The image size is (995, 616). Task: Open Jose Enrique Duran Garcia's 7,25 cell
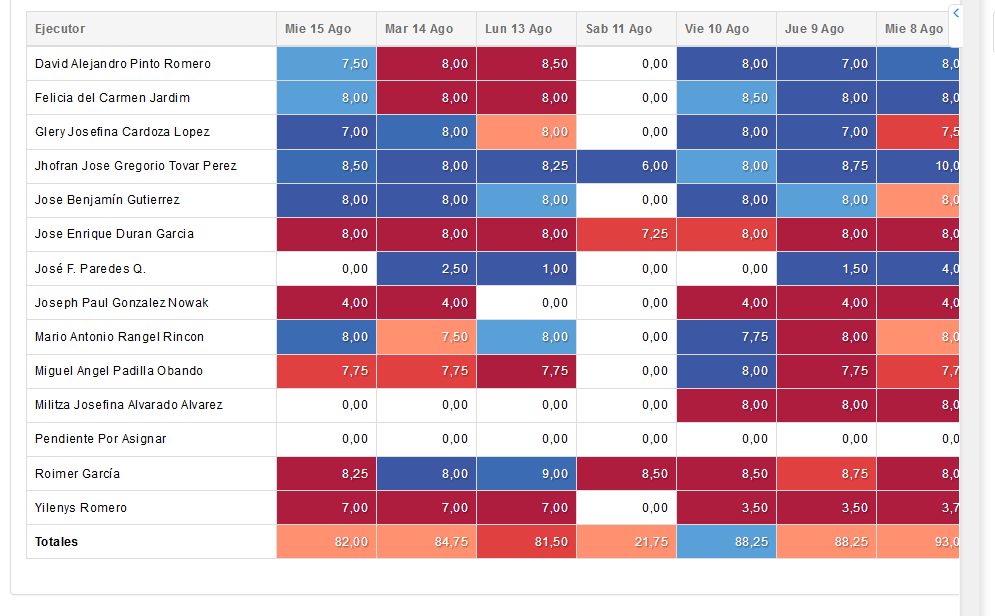click(626, 234)
